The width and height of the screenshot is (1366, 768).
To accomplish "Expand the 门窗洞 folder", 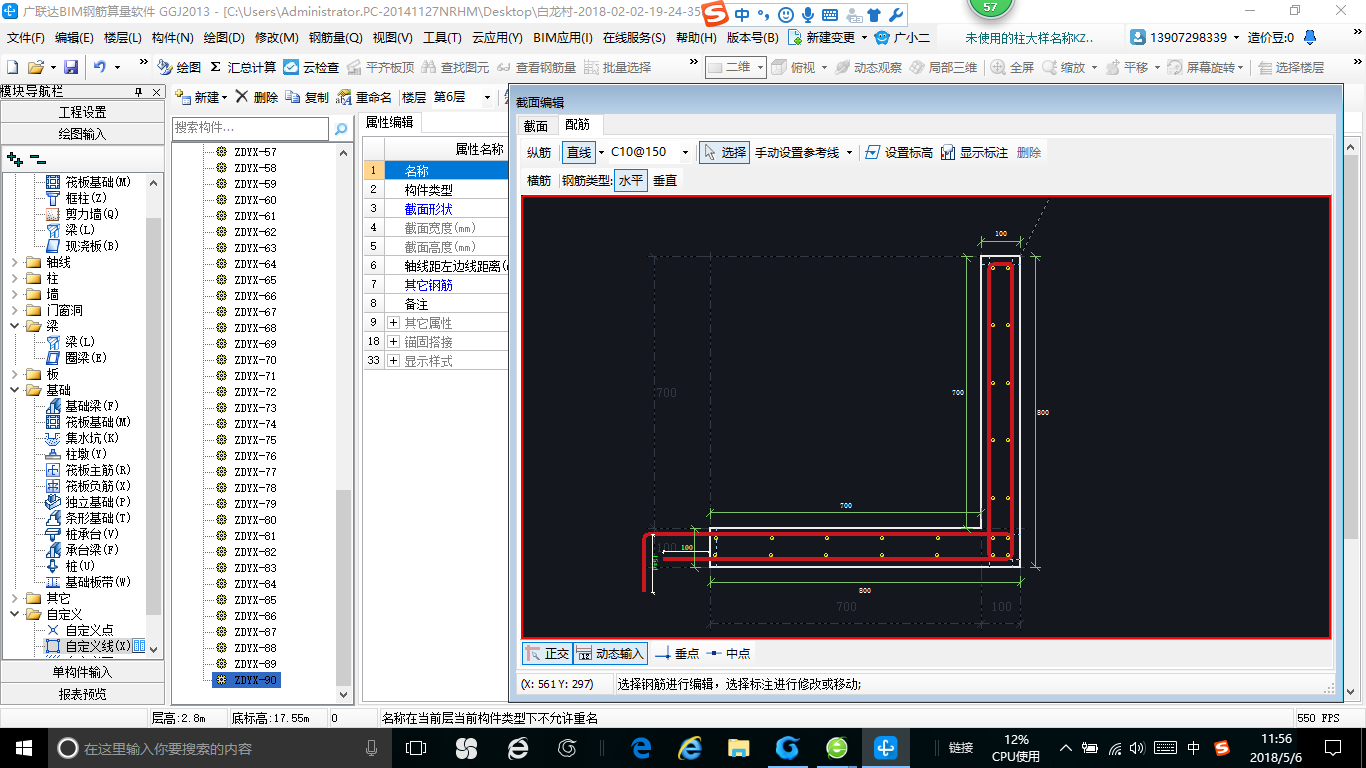I will [x=14, y=310].
